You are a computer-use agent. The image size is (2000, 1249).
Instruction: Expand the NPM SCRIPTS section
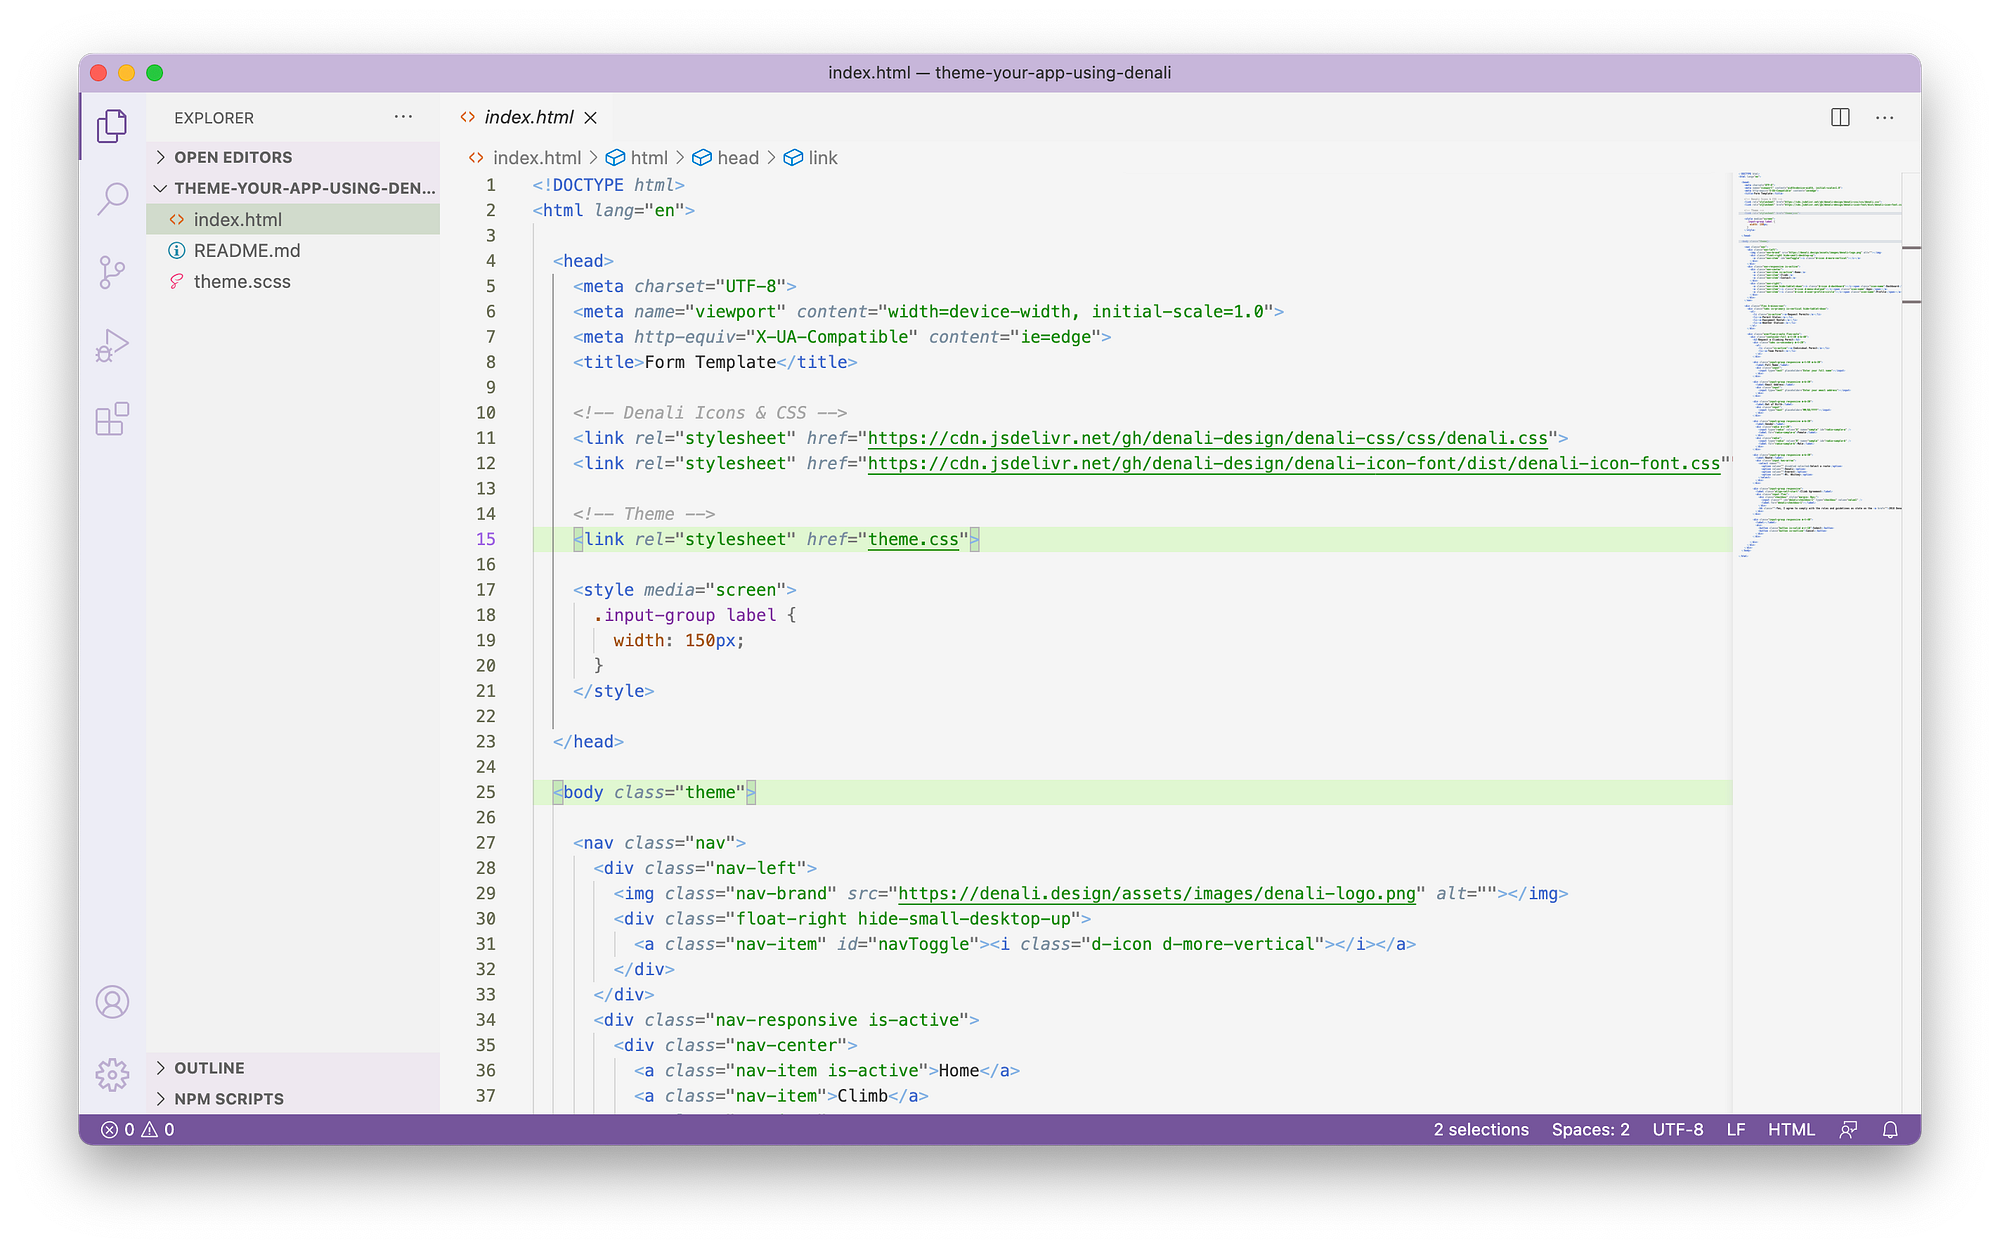pos(228,1098)
